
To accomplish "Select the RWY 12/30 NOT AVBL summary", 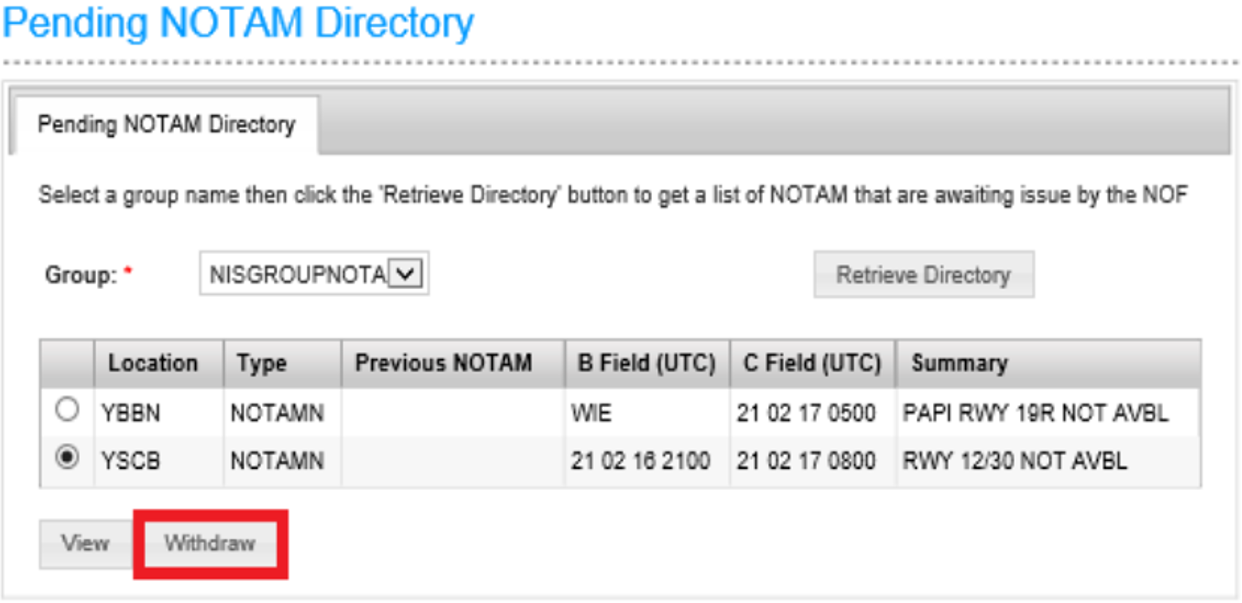I will [x=1014, y=461].
